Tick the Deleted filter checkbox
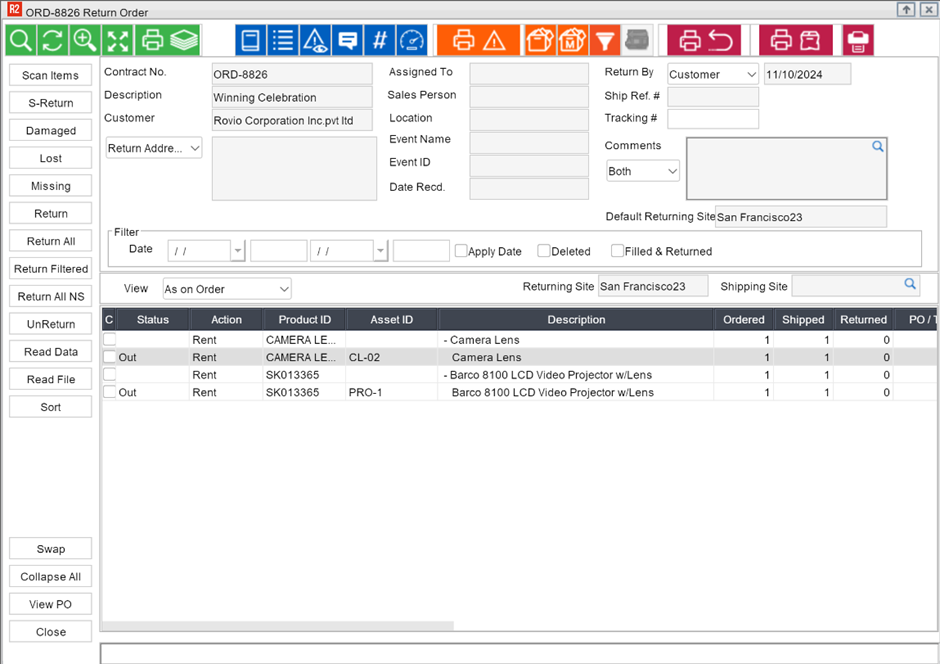The height and width of the screenshot is (664, 940). pos(544,251)
